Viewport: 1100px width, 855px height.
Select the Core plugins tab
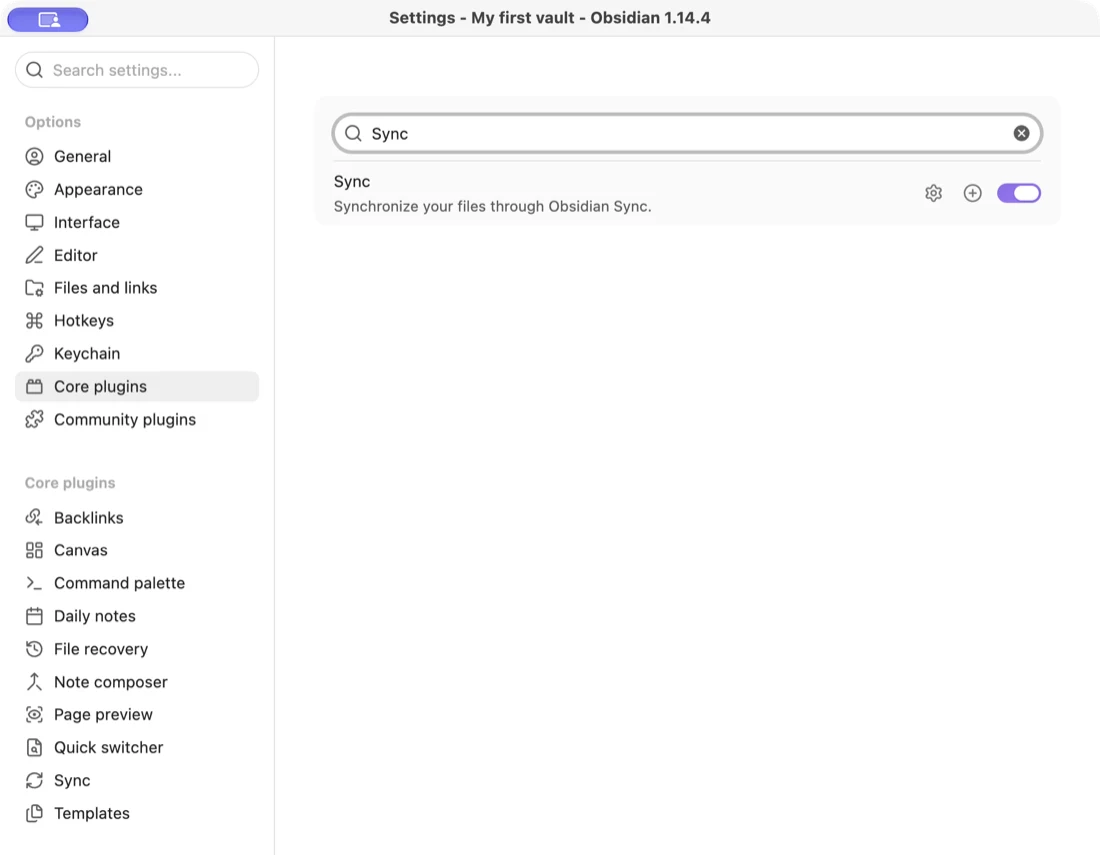[137, 386]
